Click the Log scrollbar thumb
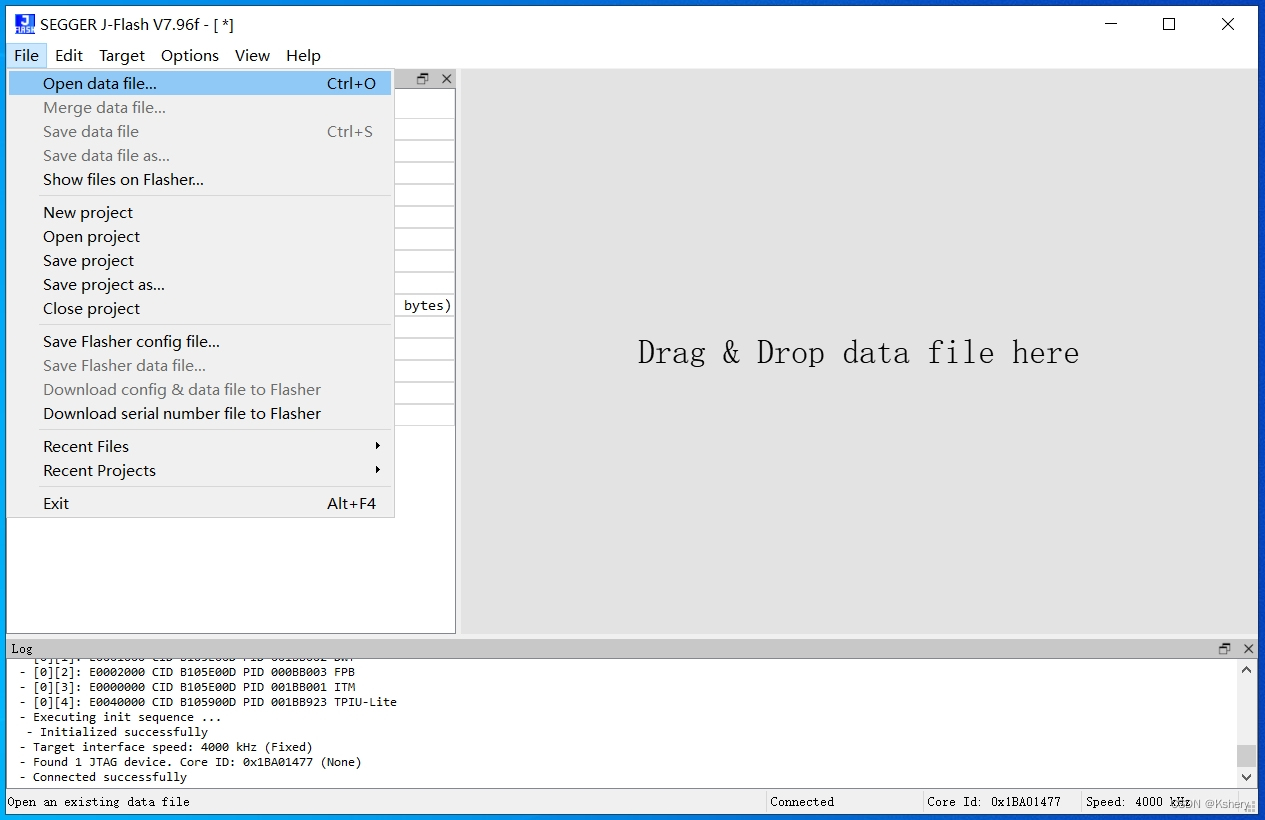The height and width of the screenshot is (820, 1265). pyautogui.click(x=1246, y=755)
